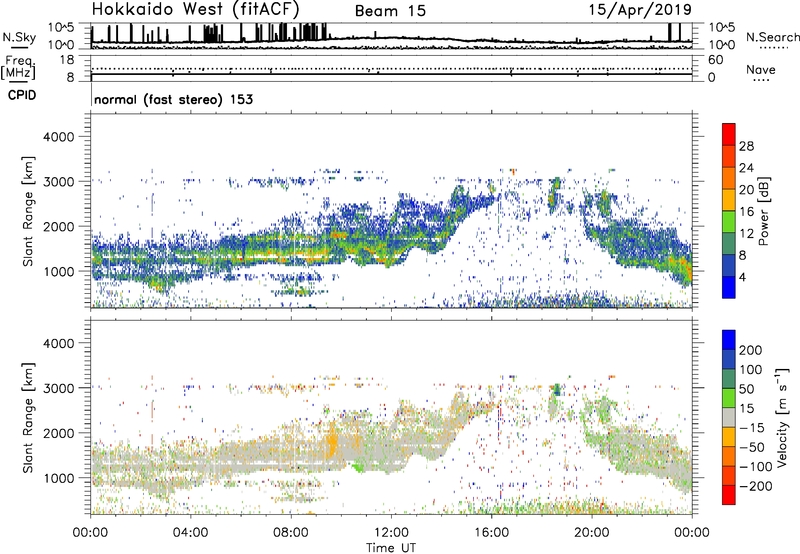Click the "28" label on the power colorbar
Image resolution: width=800 pixels, height=554 pixels.
click(746, 146)
